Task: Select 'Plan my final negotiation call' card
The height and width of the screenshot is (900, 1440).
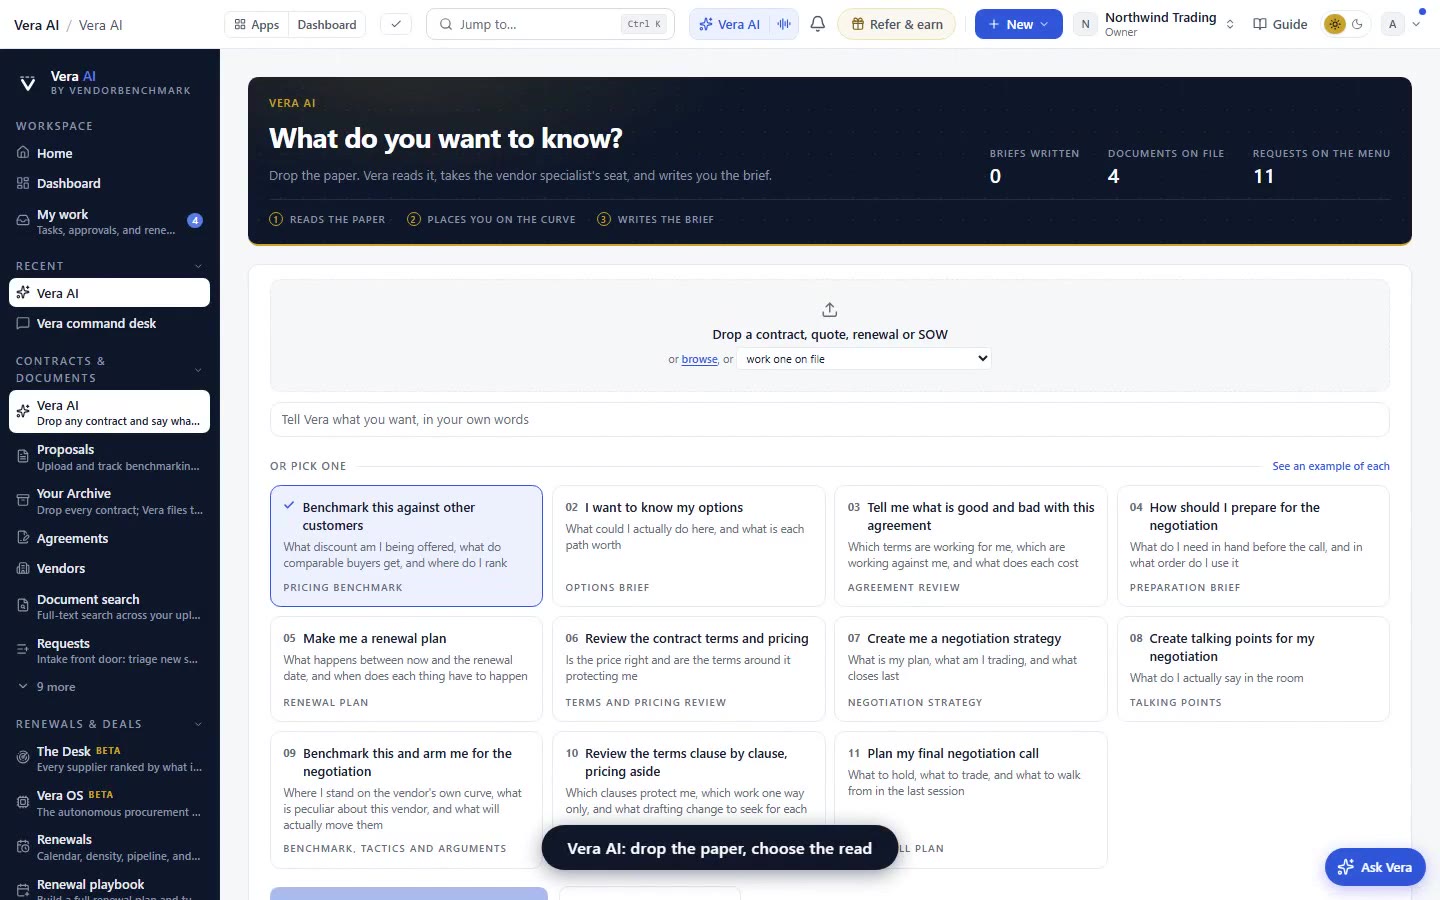Action: click(x=971, y=800)
